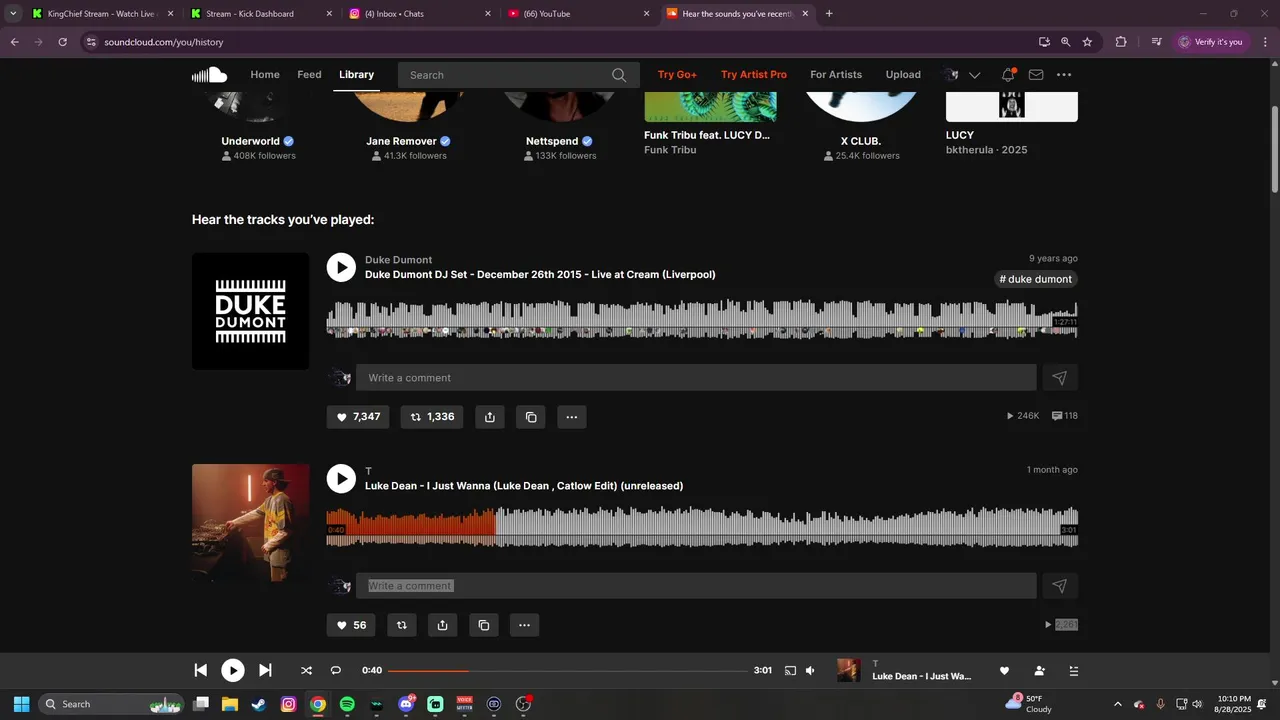Like the now-playing track in player
Viewport: 1280px width, 720px height.
click(1004, 671)
